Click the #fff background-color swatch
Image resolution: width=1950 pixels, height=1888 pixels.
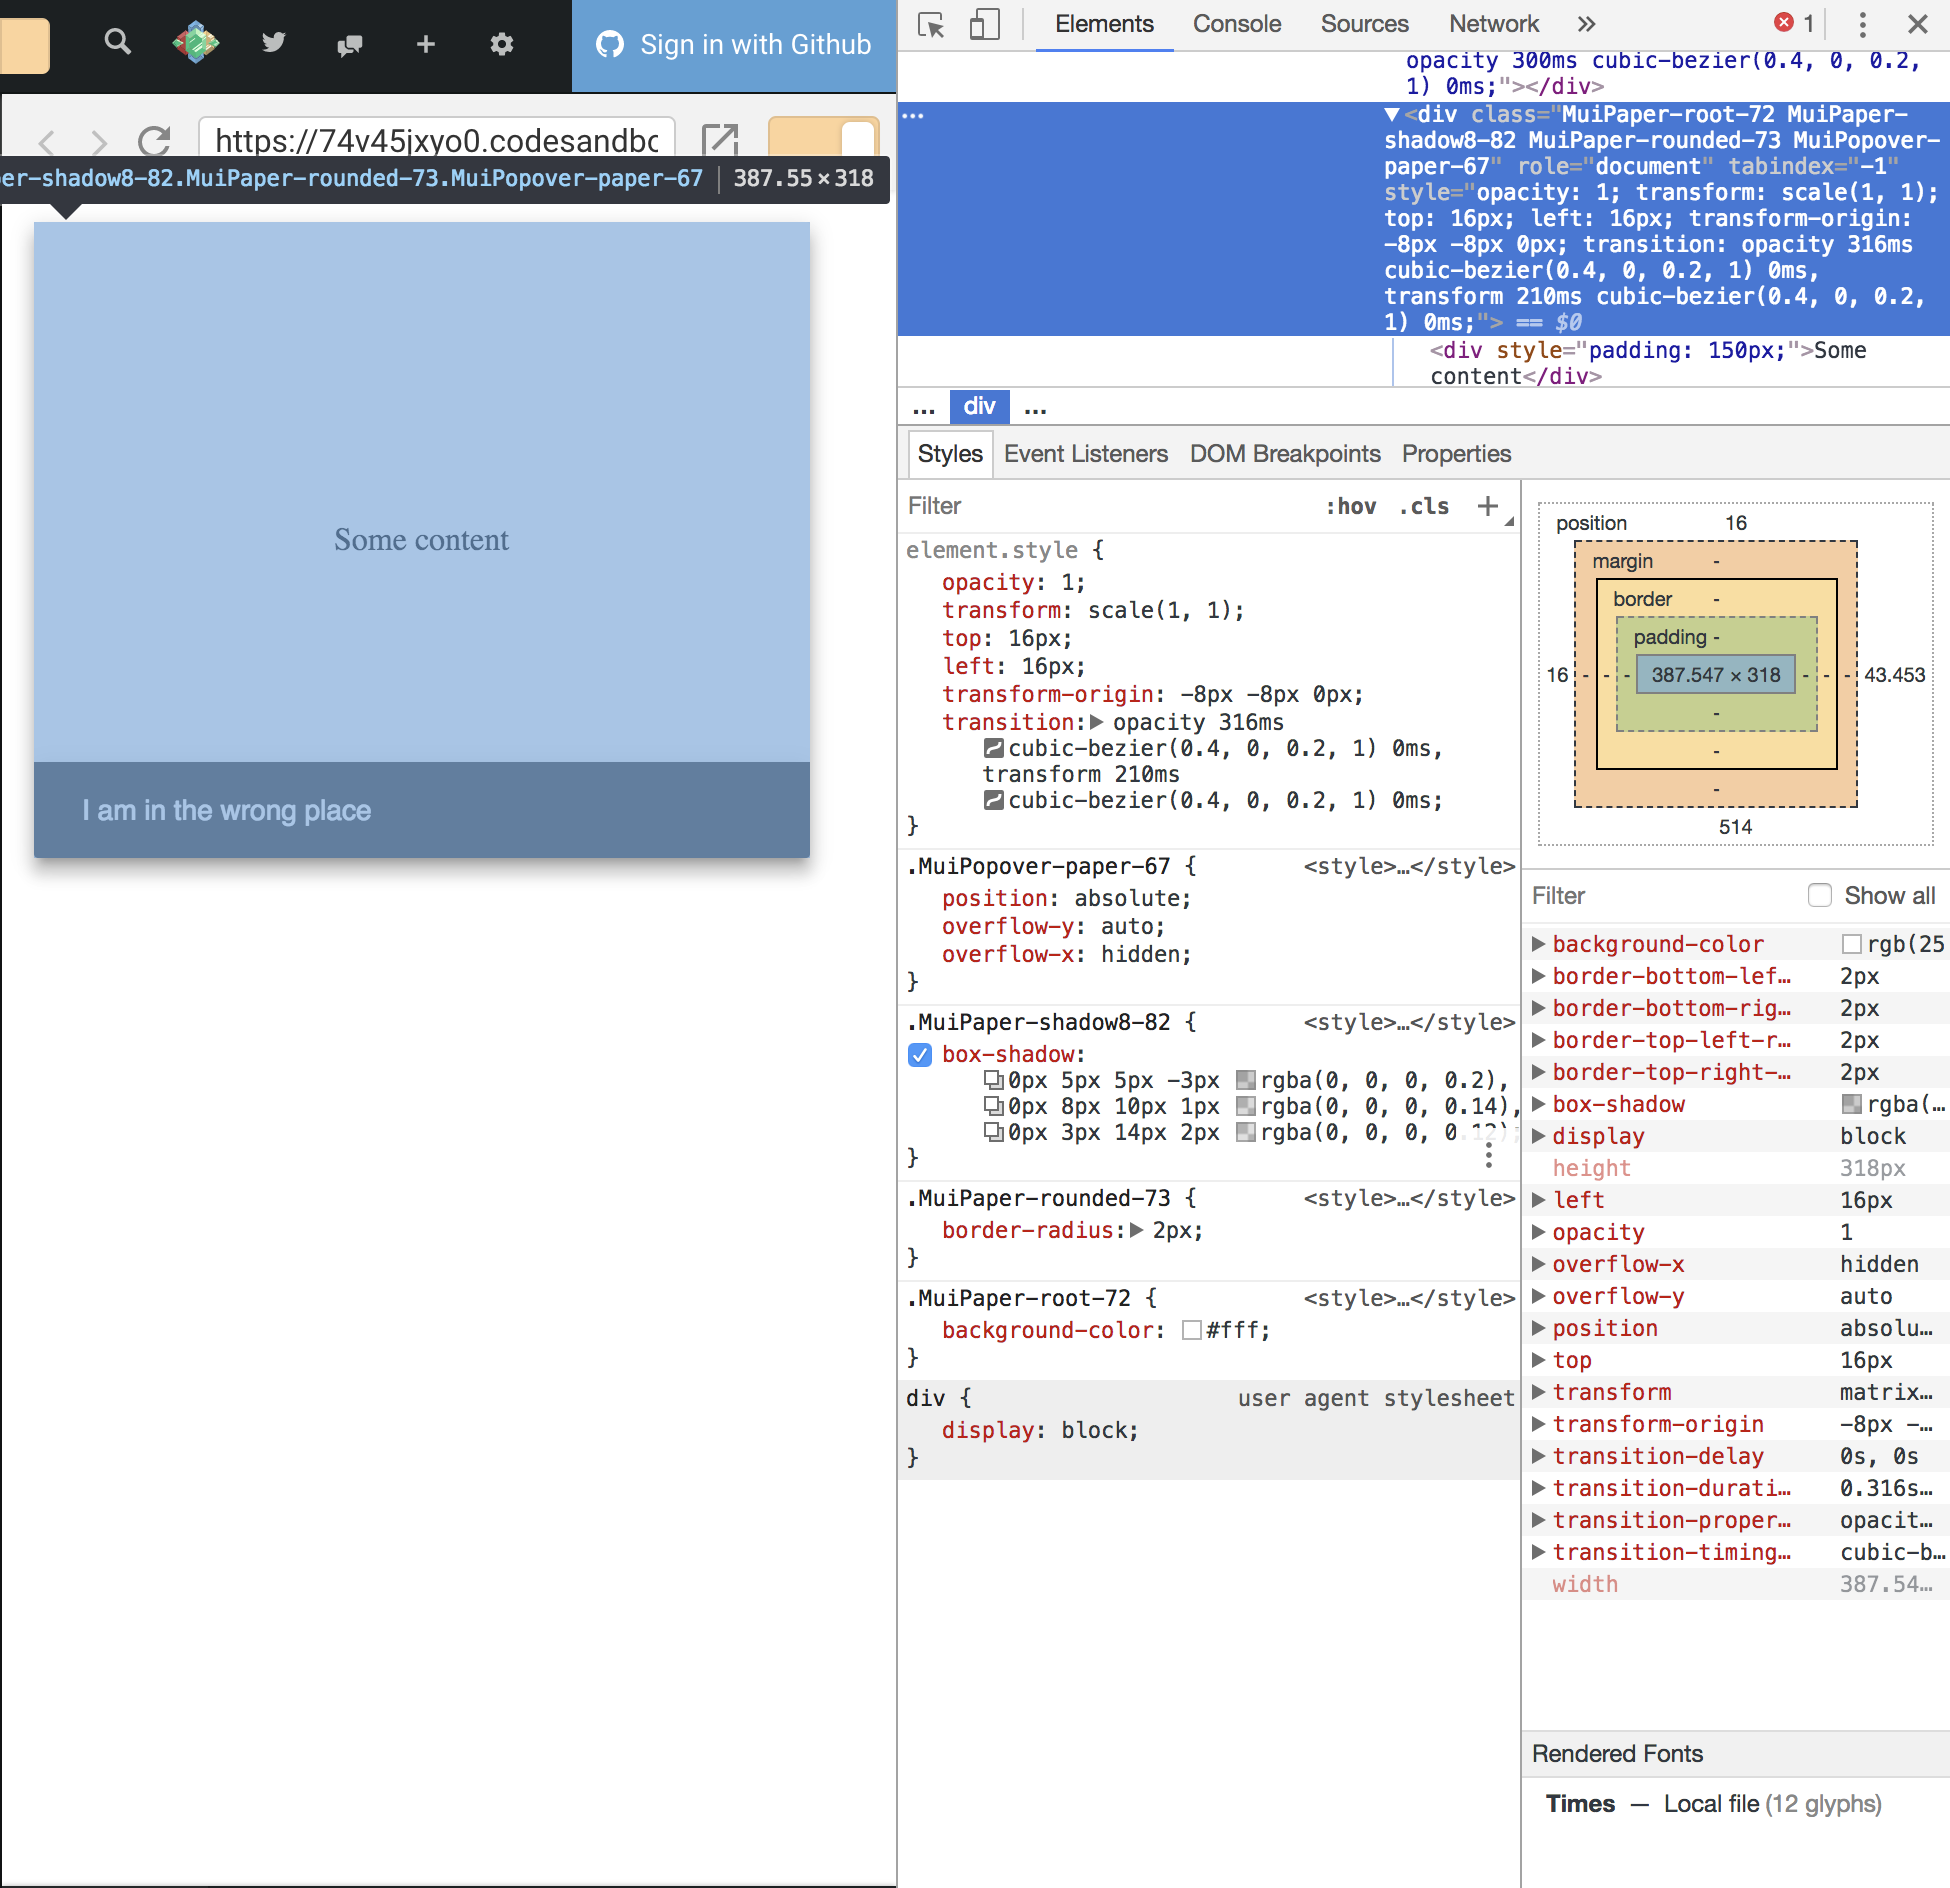(x=1192, y=1330)
